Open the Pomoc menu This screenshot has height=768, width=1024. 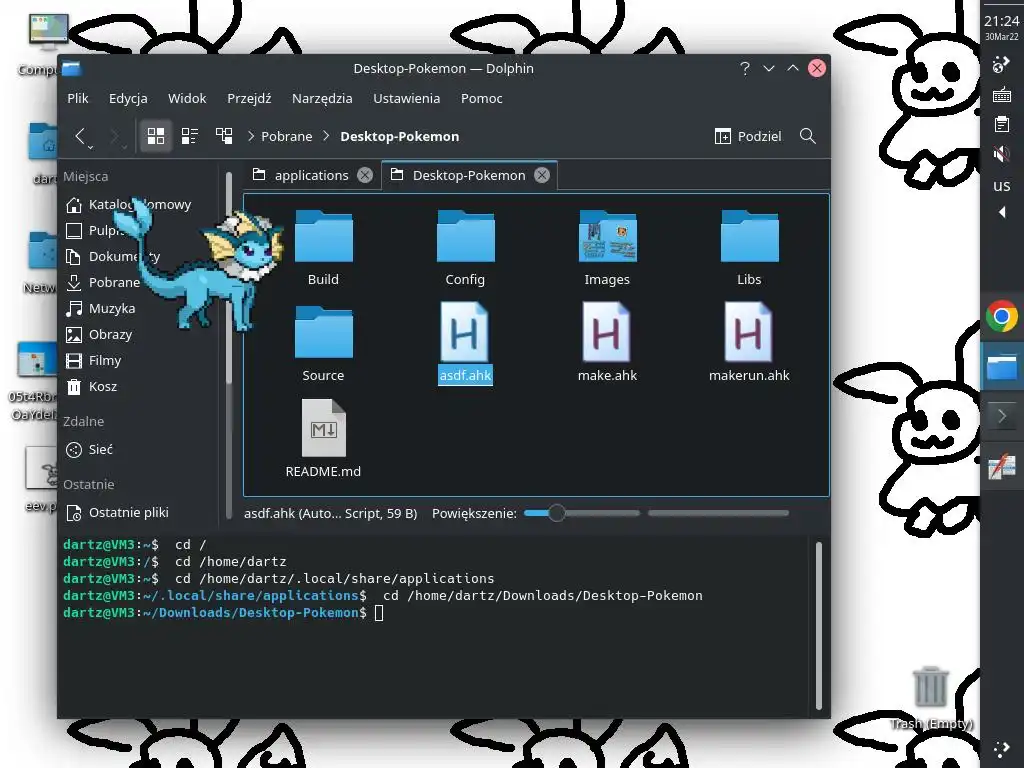(481, 98)
